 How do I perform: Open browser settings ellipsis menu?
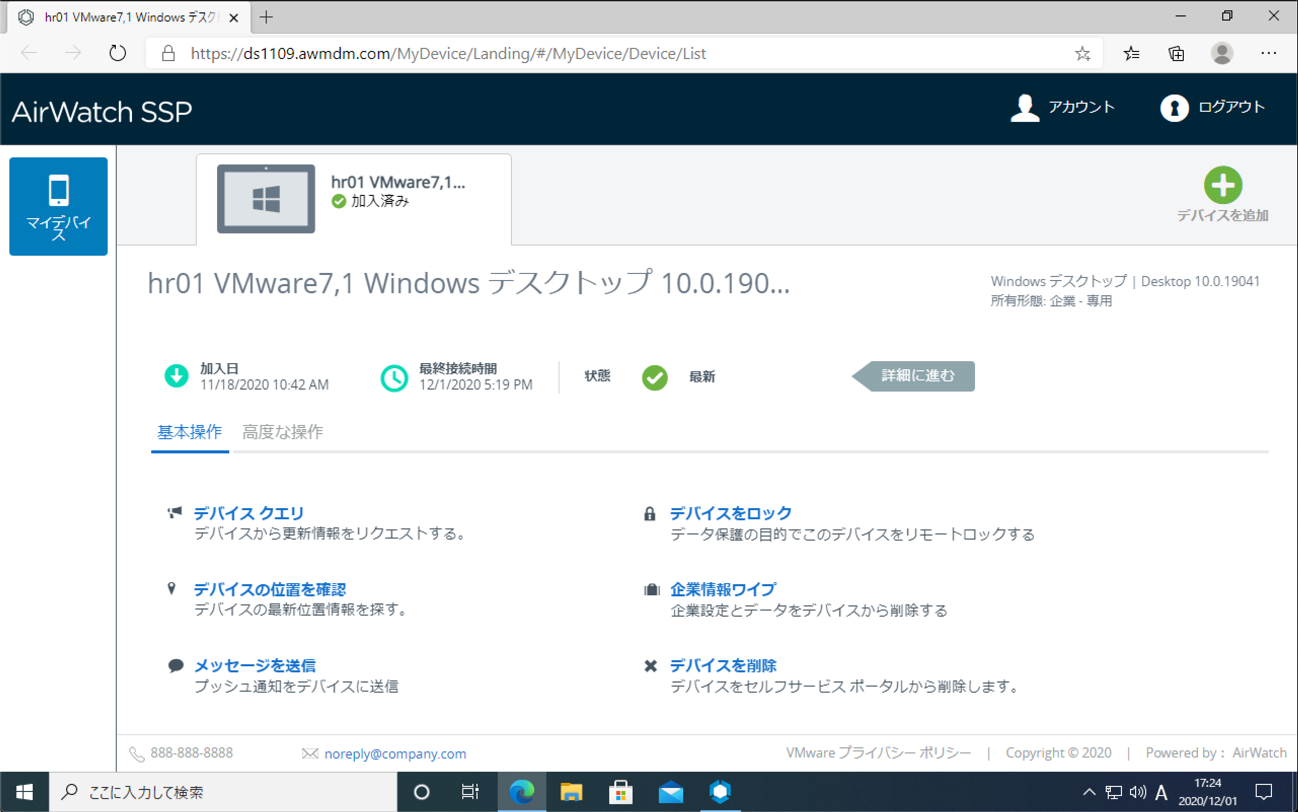(1268, 54)
